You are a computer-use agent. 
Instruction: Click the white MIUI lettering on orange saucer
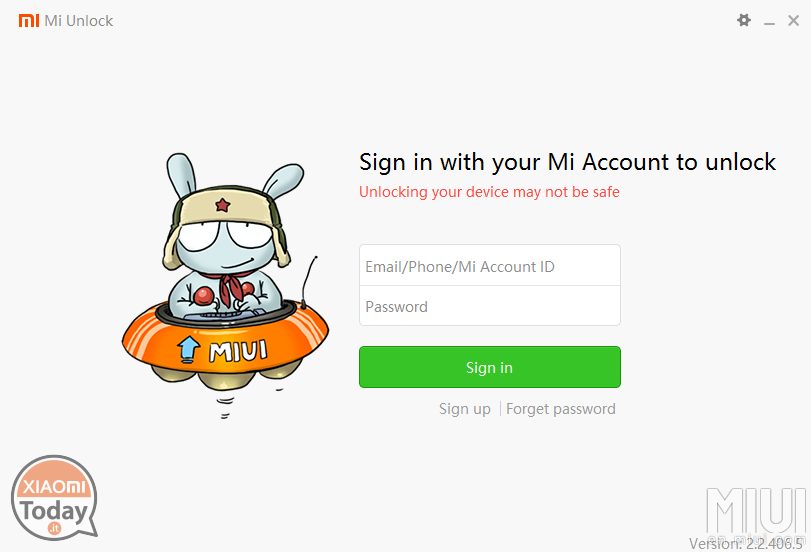tap(238, 350)
